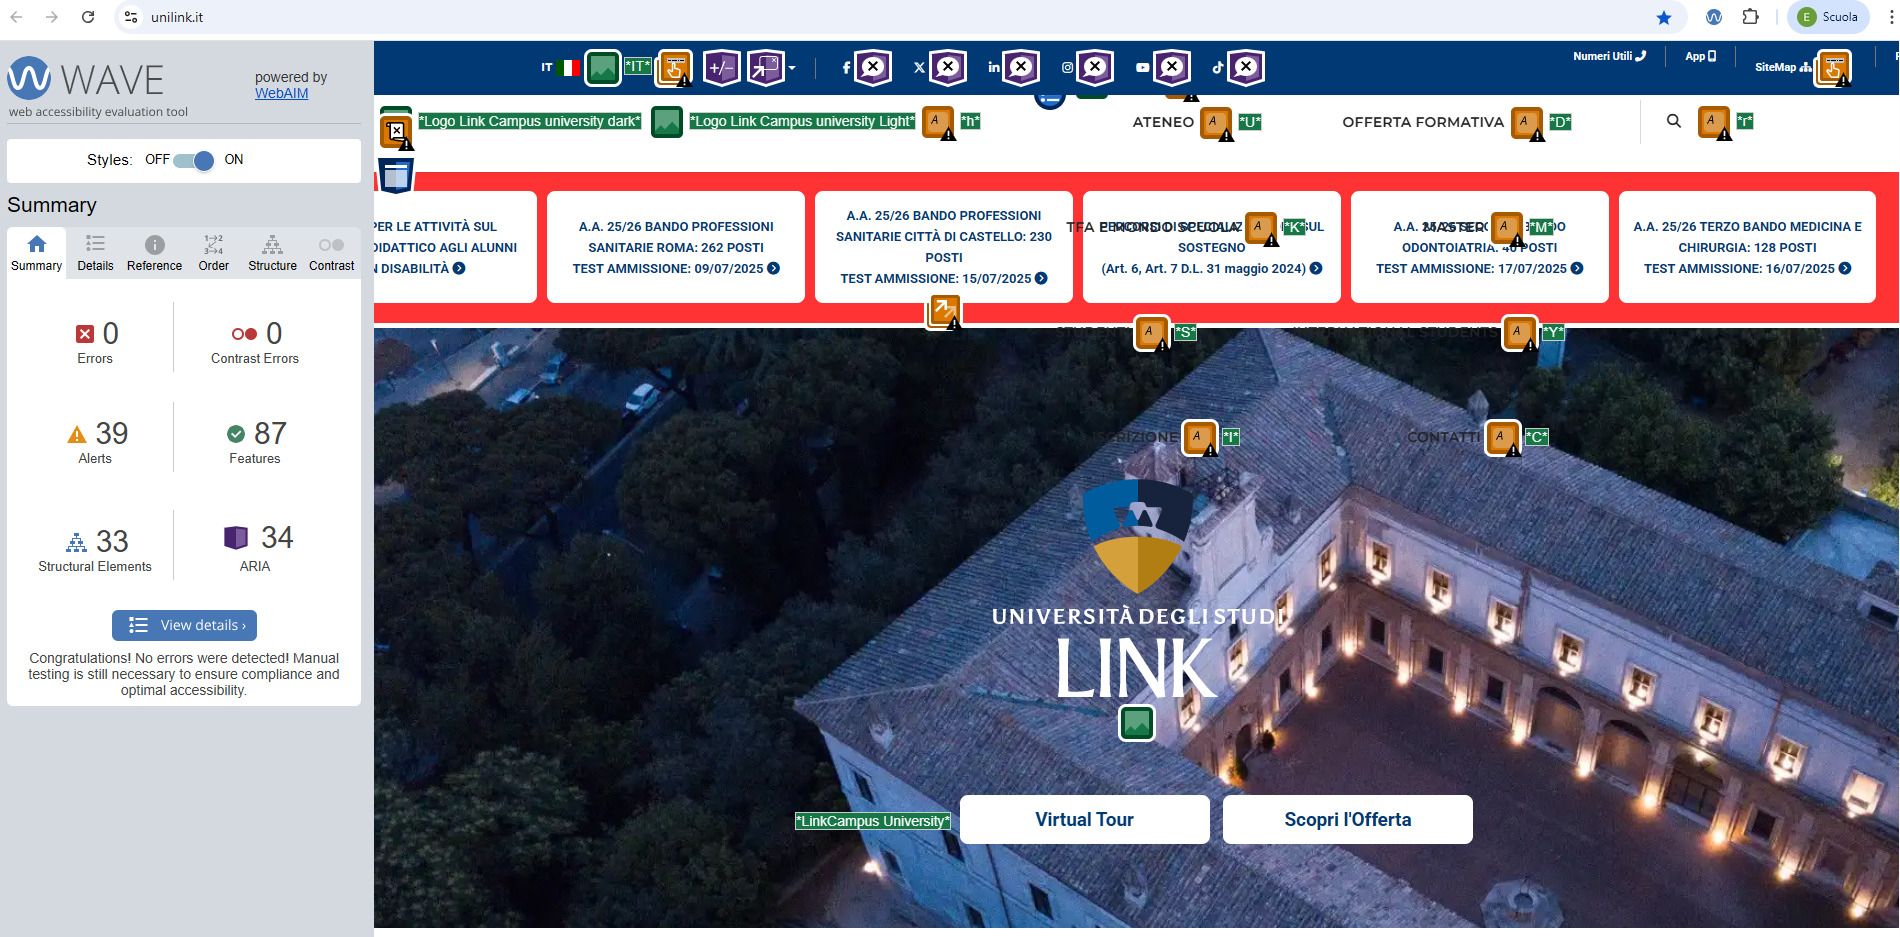
Task: Click the green alt-text icon beside IT flag
Action: point(603,68)
